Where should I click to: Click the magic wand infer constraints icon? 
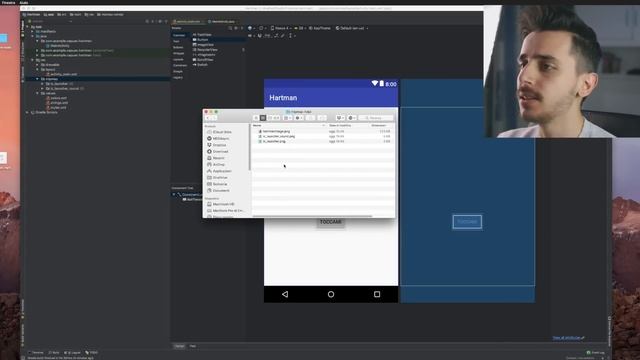pos(282,36)
